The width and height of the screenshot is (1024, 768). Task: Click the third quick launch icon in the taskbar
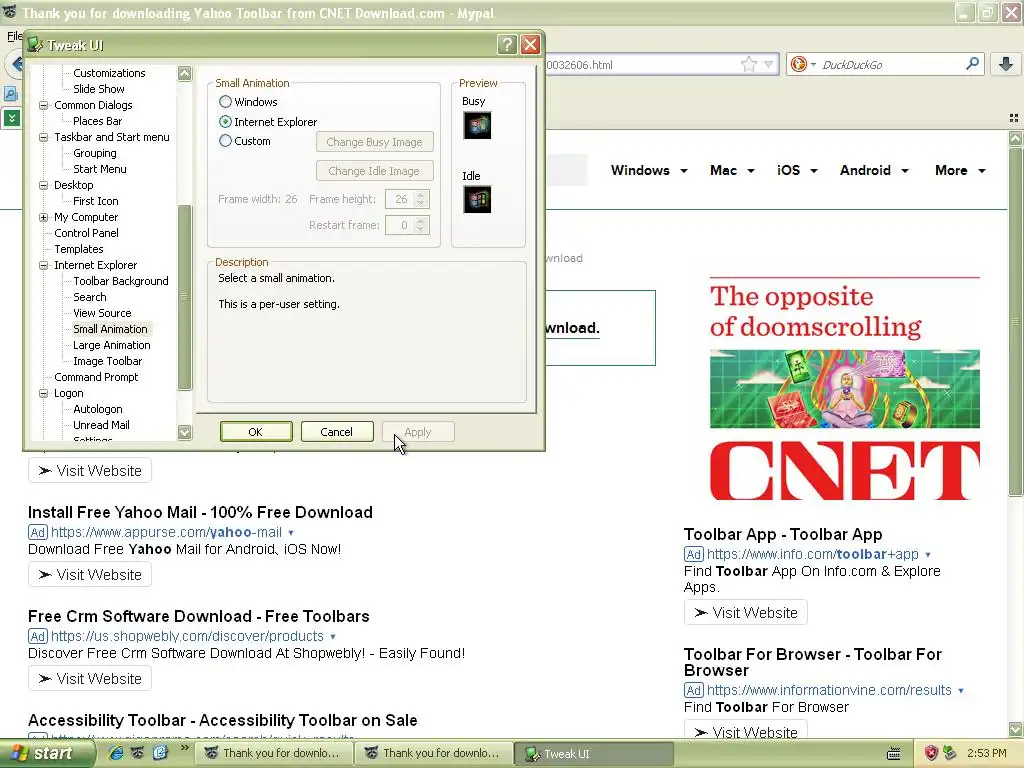coord(160,753)
